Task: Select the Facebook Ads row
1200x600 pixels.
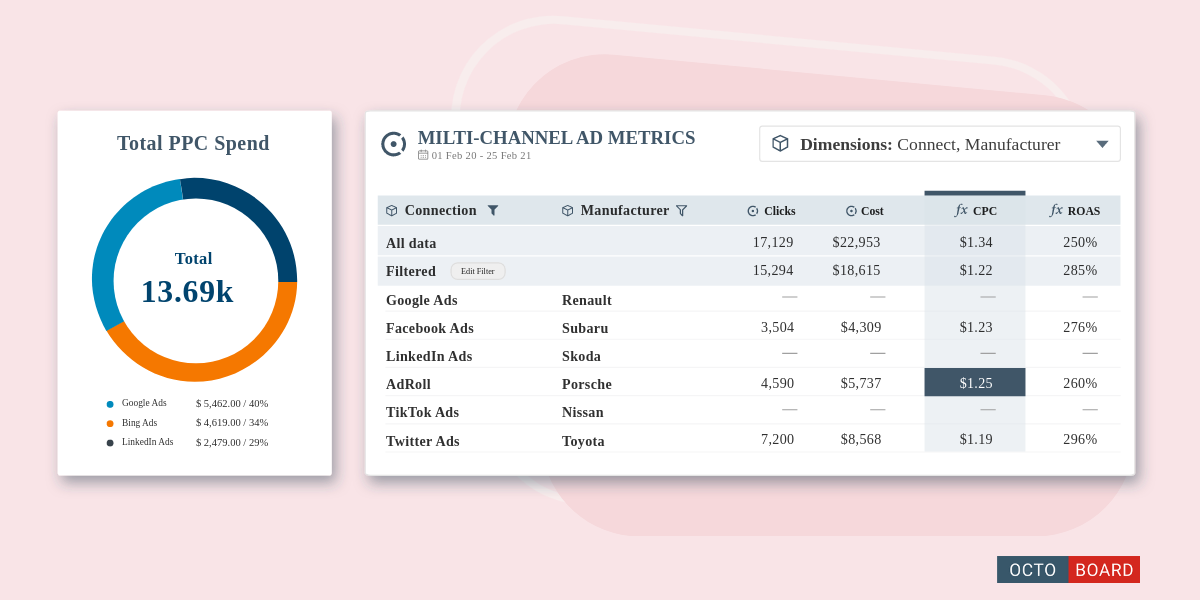Action: (x=749, y=327)
